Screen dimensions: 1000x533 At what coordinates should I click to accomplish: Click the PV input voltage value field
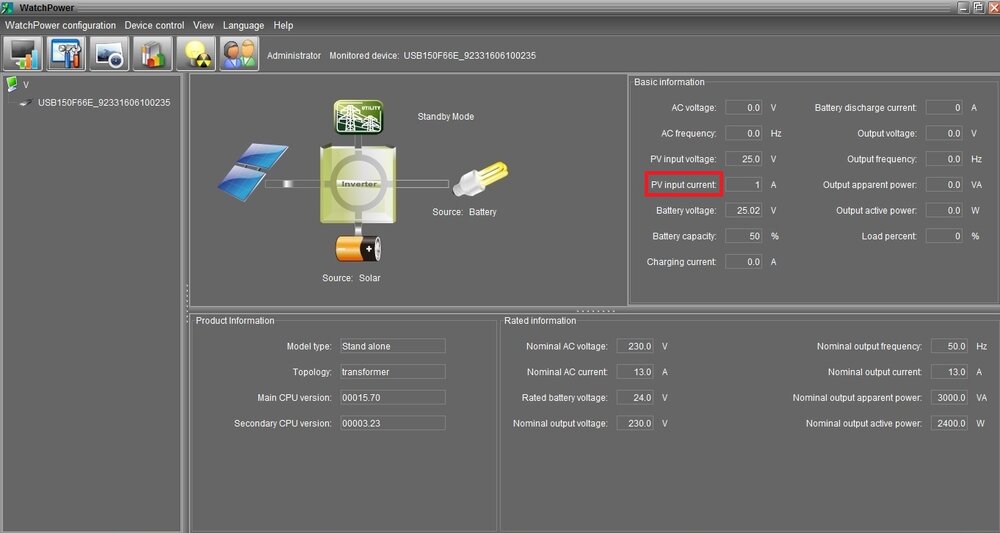[x=743, y=159]
